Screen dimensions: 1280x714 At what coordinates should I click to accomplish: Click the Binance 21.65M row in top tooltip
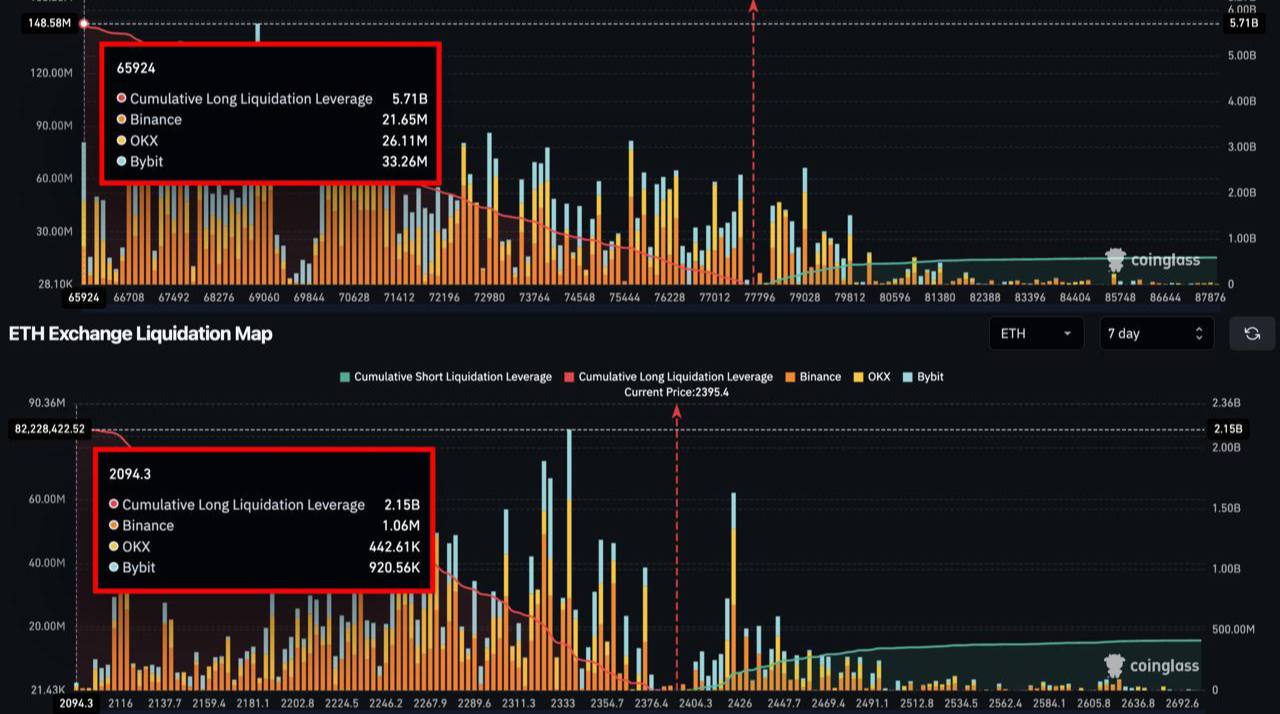pos(272,119)
